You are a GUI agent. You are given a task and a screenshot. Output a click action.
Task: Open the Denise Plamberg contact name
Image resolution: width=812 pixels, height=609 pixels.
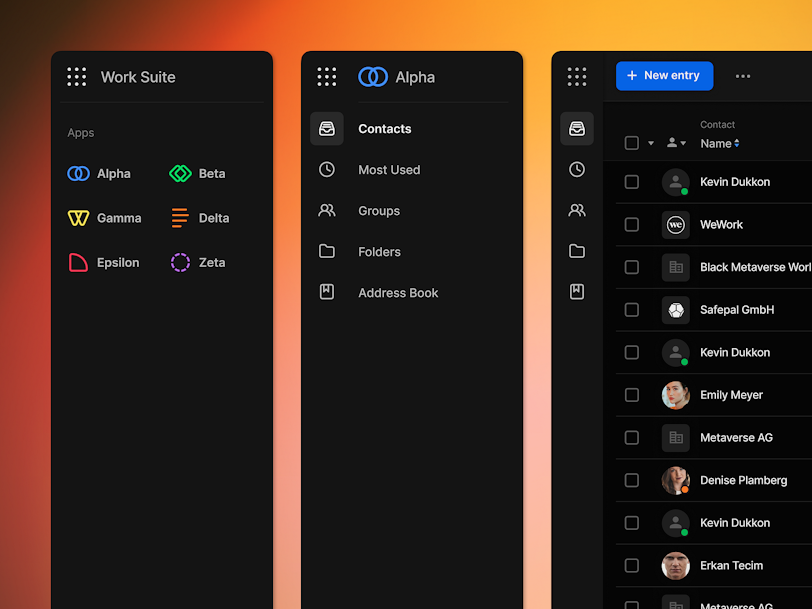point(744,480)
